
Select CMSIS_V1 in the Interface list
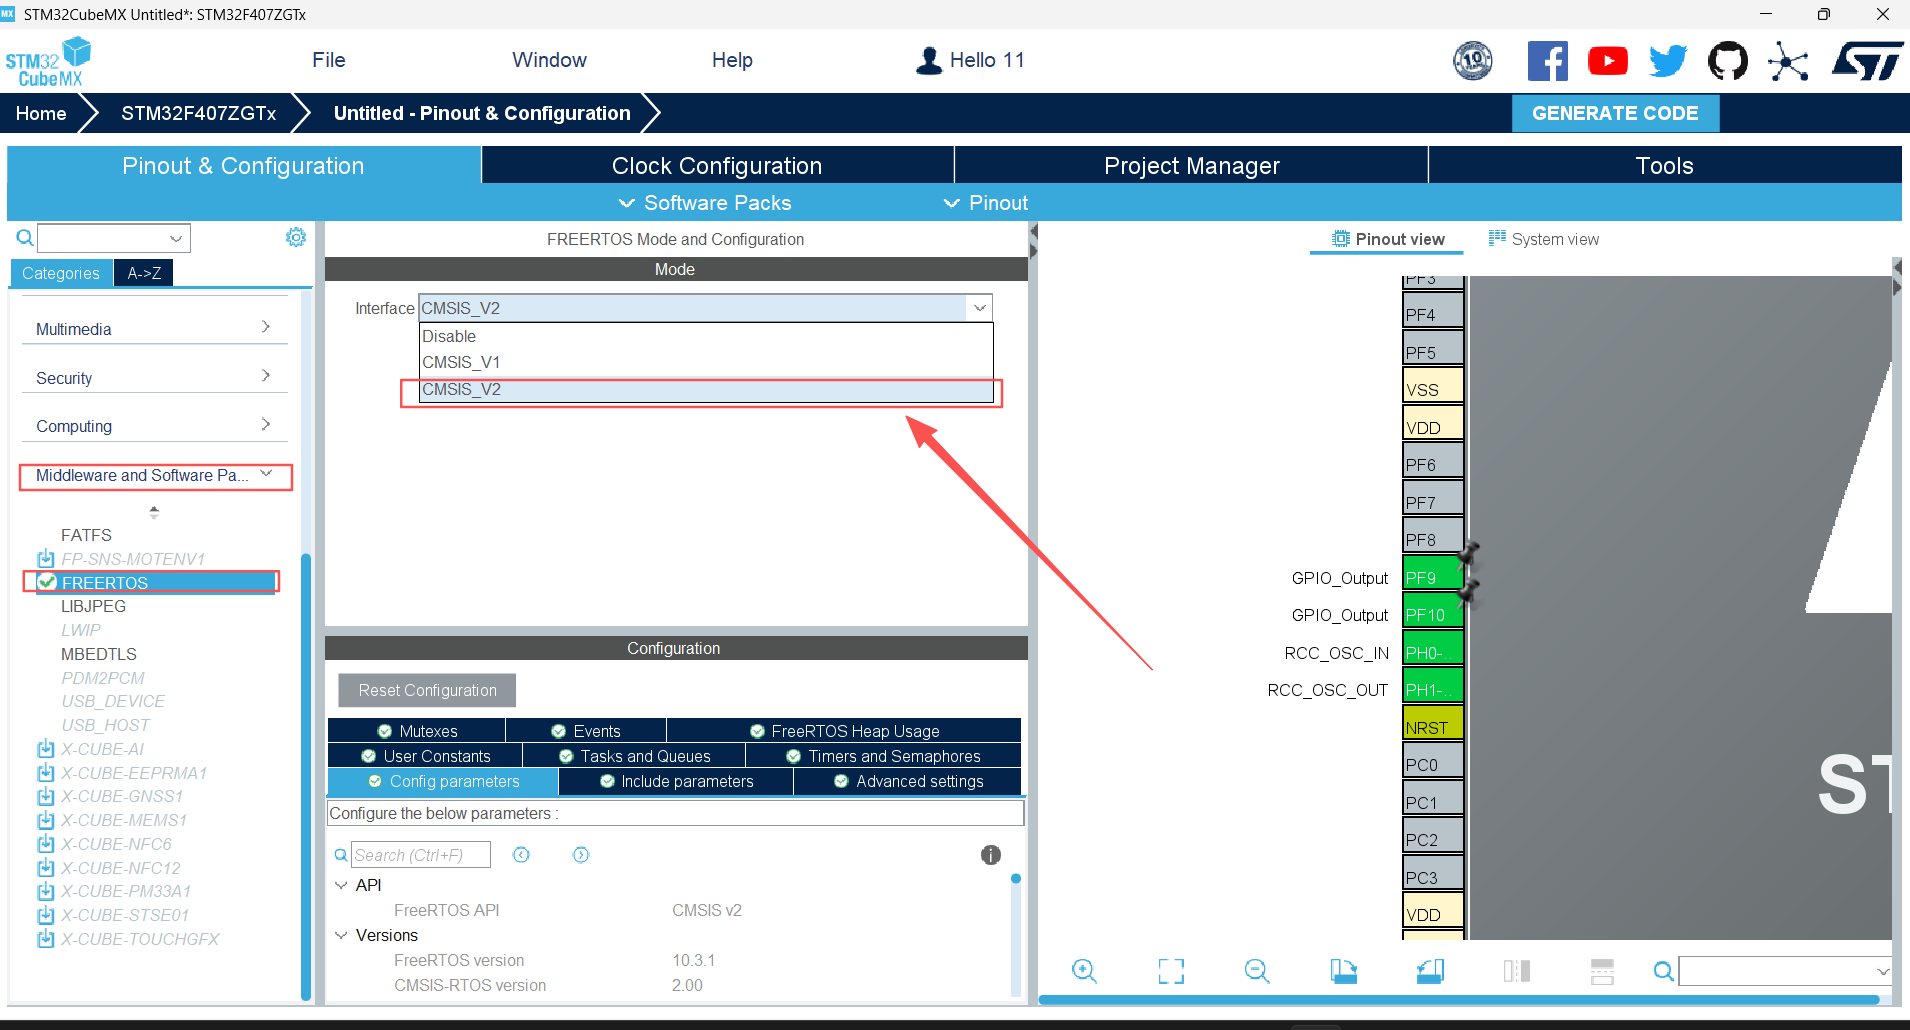pos(706,362)
